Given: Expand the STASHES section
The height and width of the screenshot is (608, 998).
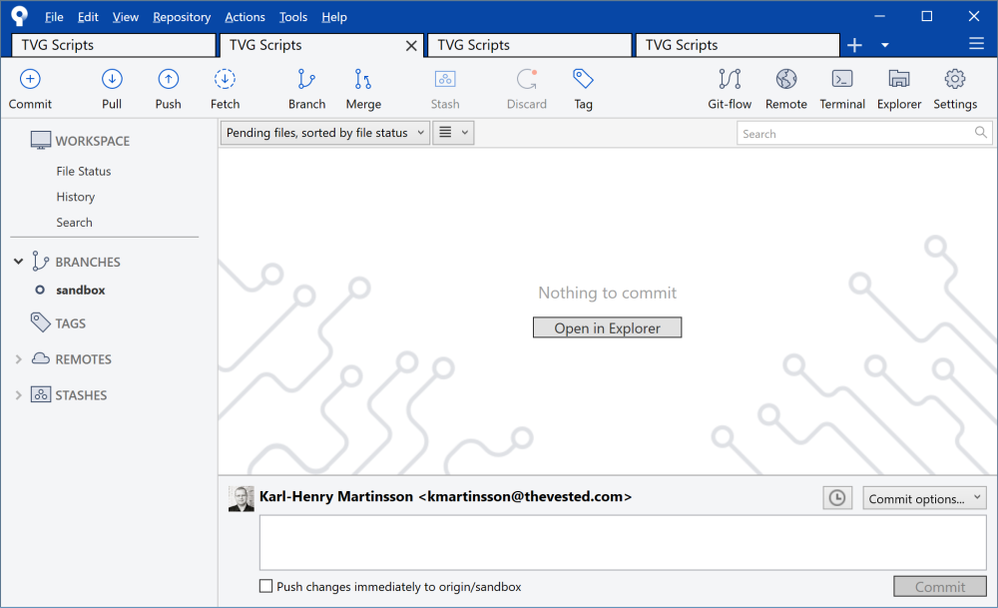Looking at the screenshot, I should tap(18, 395).
